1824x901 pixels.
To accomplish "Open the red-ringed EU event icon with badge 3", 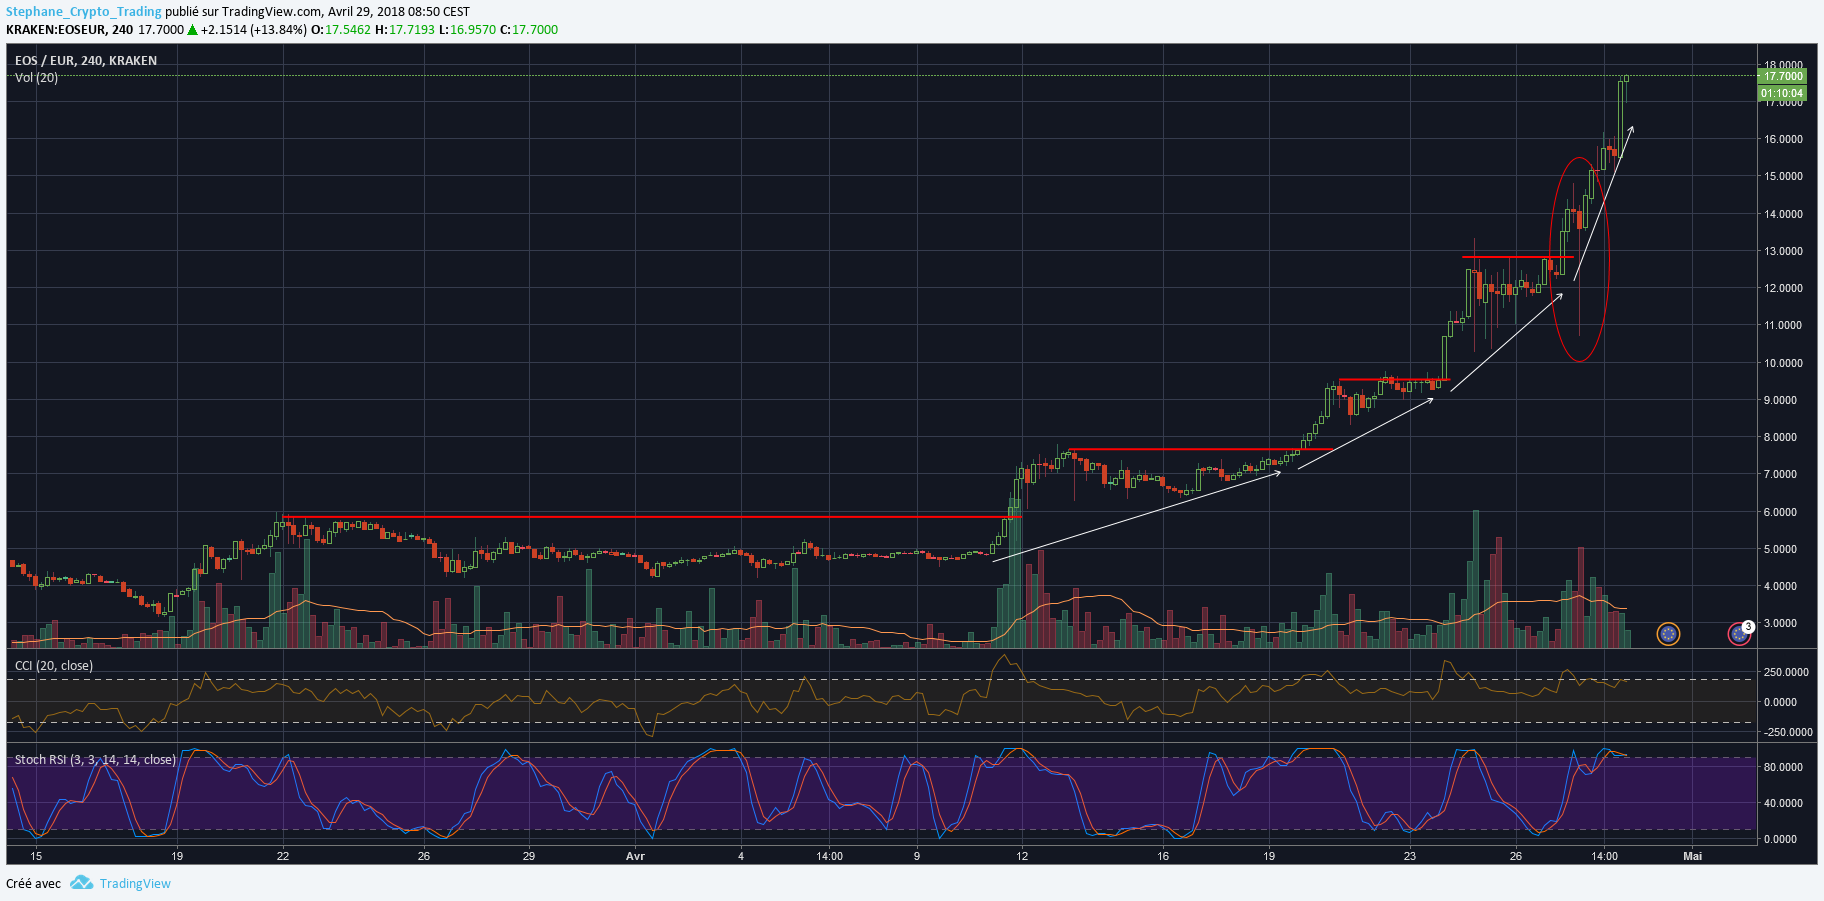I will 1740,634.
